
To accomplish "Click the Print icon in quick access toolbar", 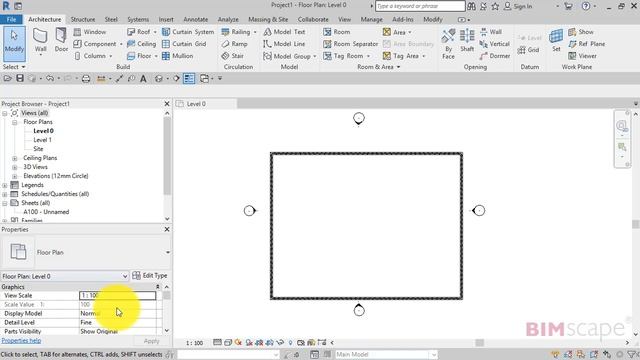I will 86,79.
